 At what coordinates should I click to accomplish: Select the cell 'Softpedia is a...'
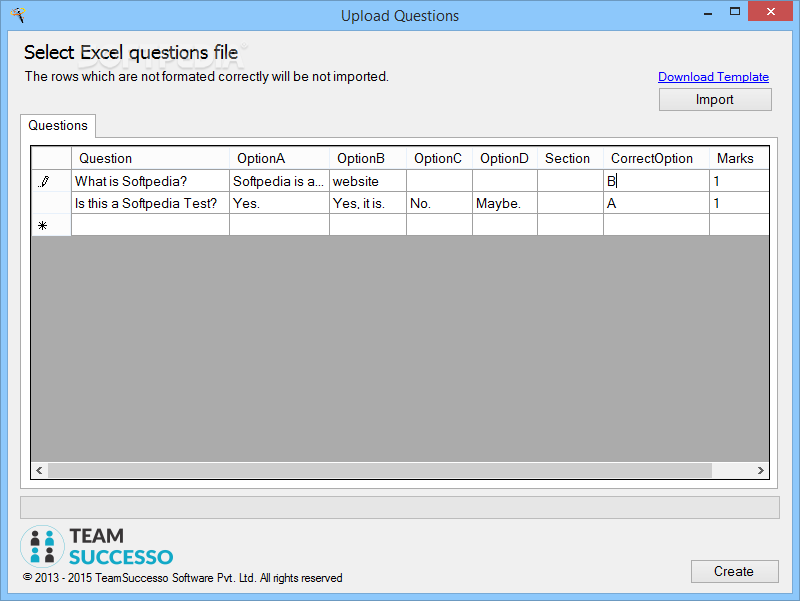(x=279, y=181)
